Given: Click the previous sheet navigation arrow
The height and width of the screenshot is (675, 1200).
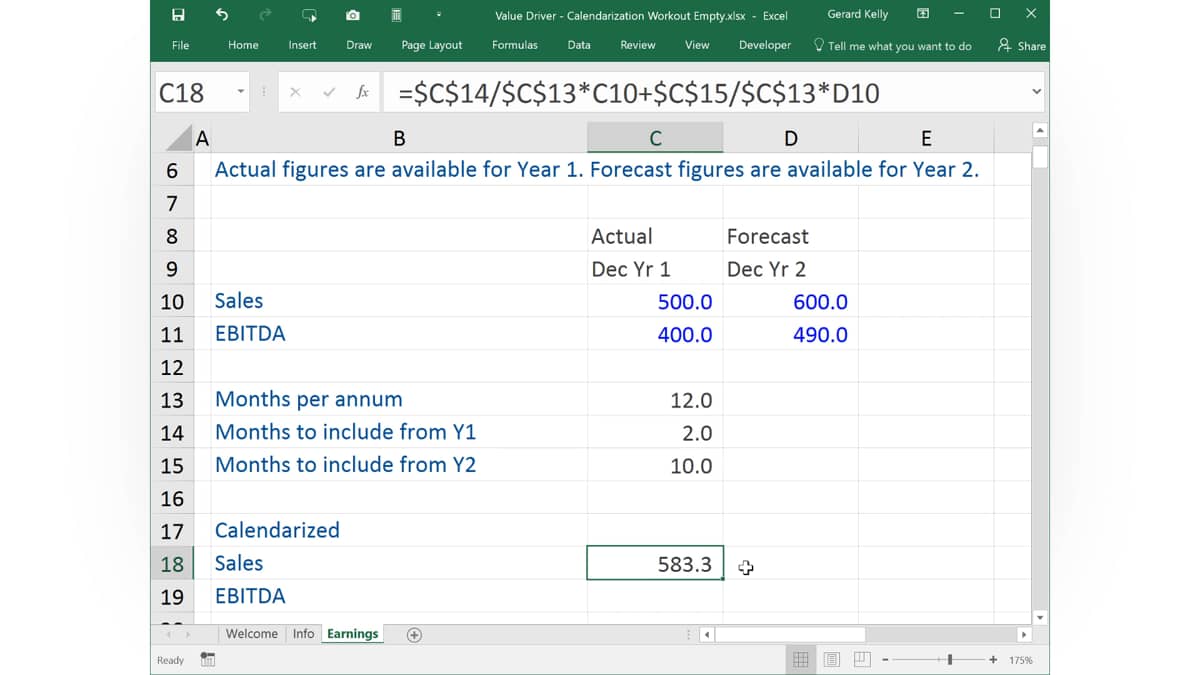Looking at the screenshot, I should click(168, 634).
